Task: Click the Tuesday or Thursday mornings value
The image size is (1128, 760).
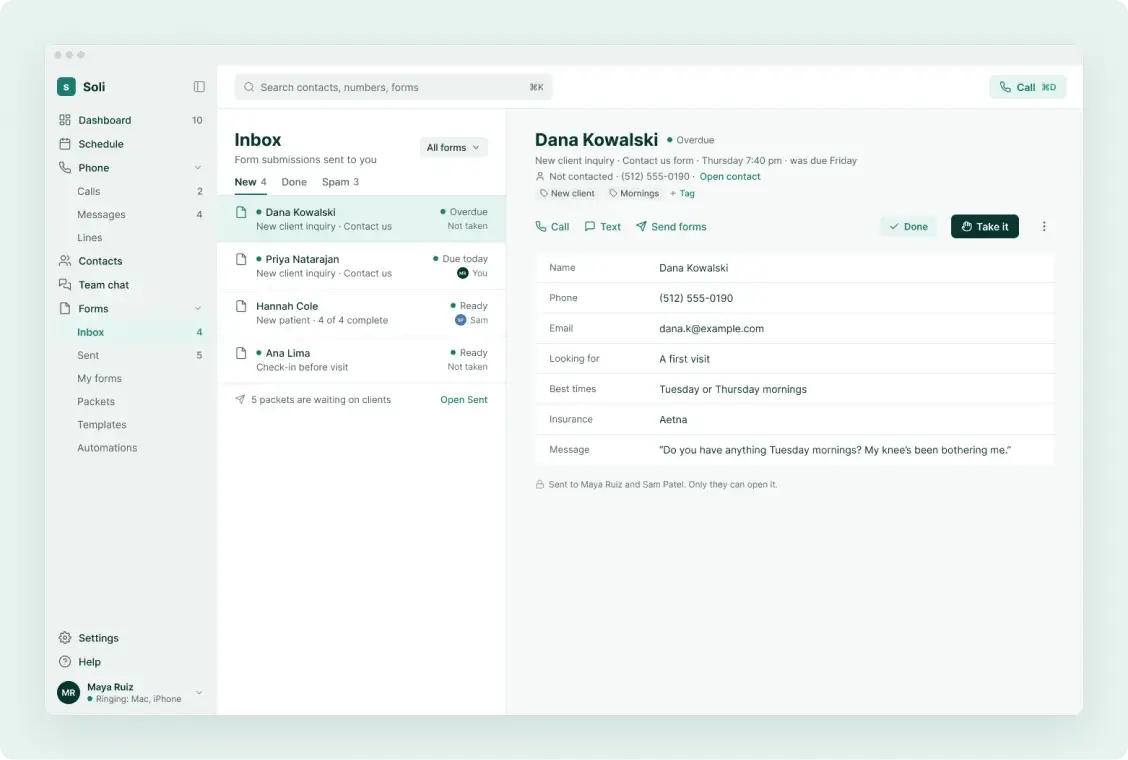Action: 732,389
